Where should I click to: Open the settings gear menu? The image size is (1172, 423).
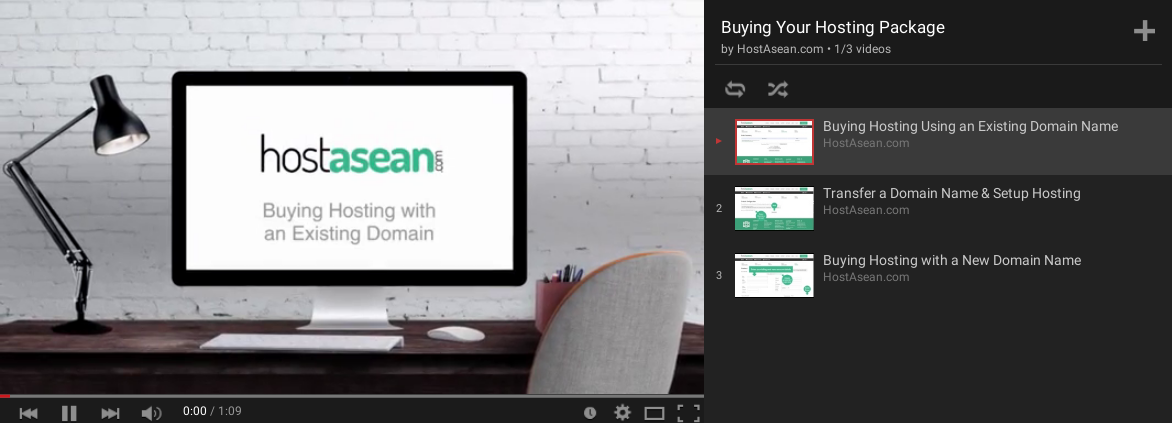click(622, 413)
